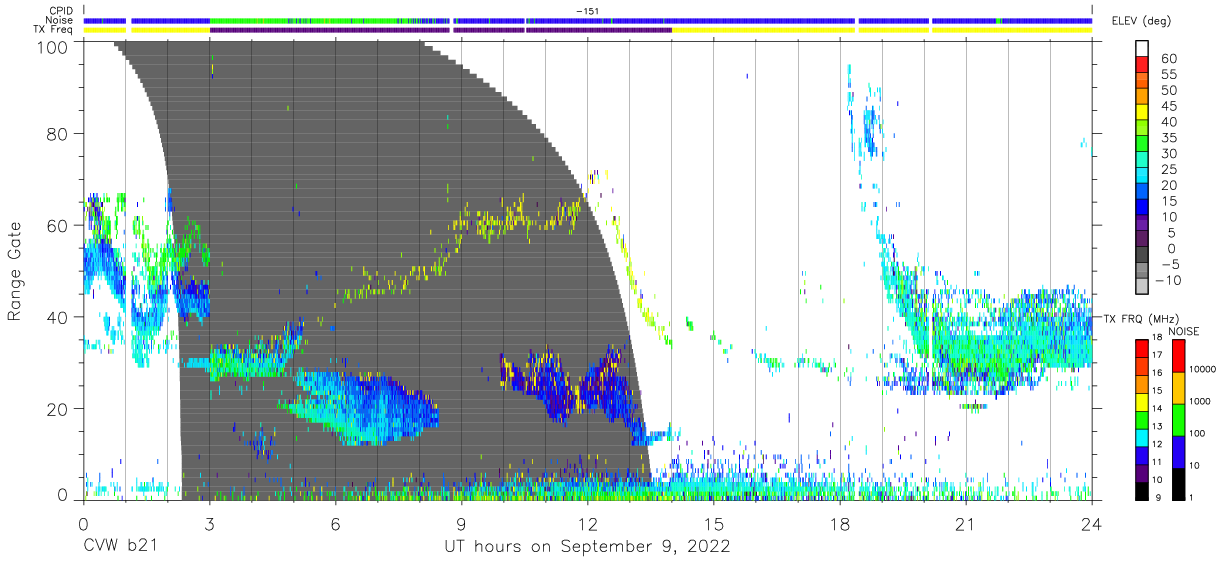
Task: Click the 'TX Freq' row label
Action: click(55, 30)
